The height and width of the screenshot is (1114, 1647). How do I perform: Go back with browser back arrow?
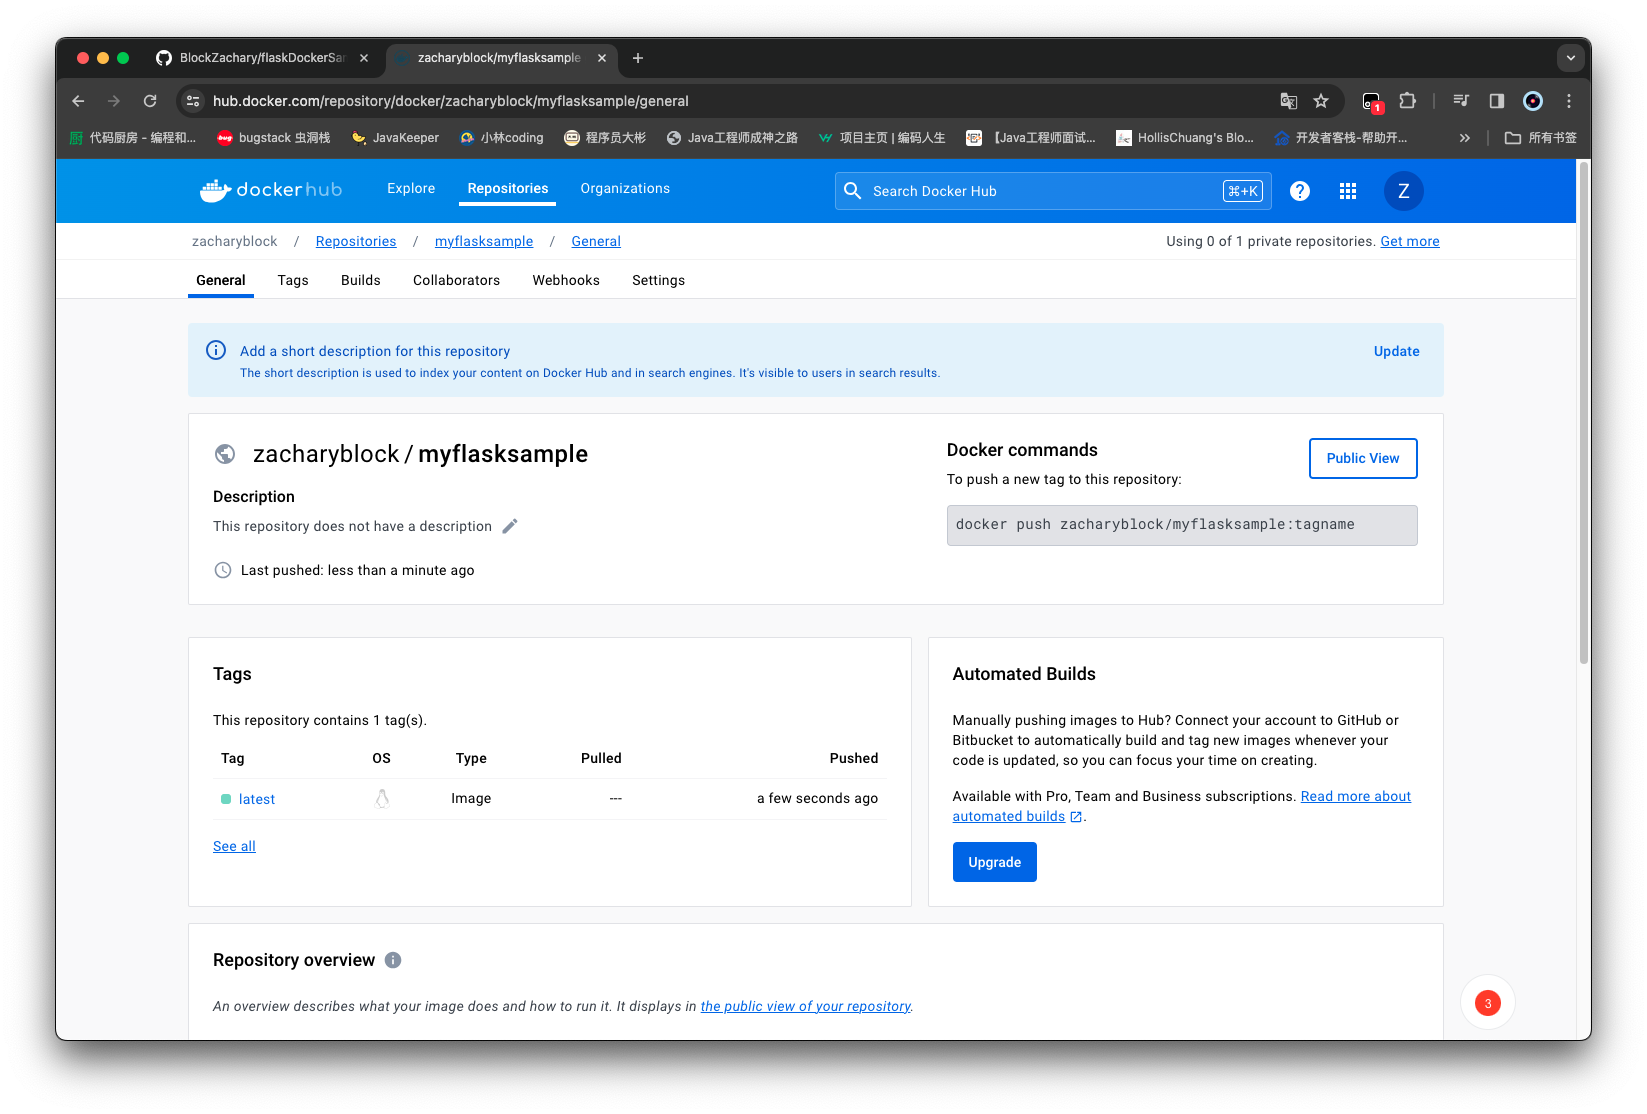[78, 101]
